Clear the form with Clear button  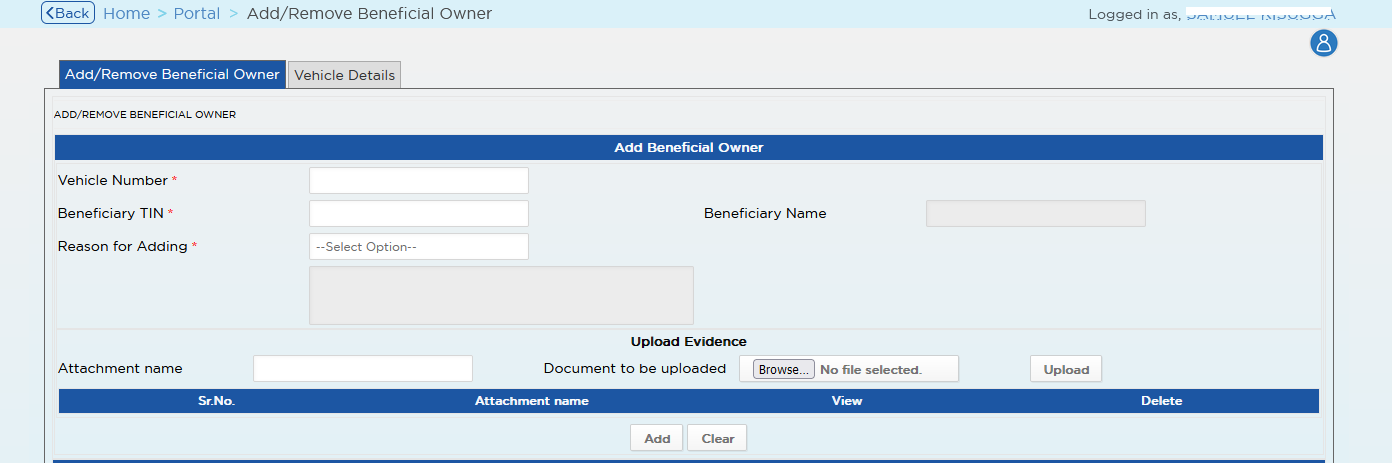(718, 438)
